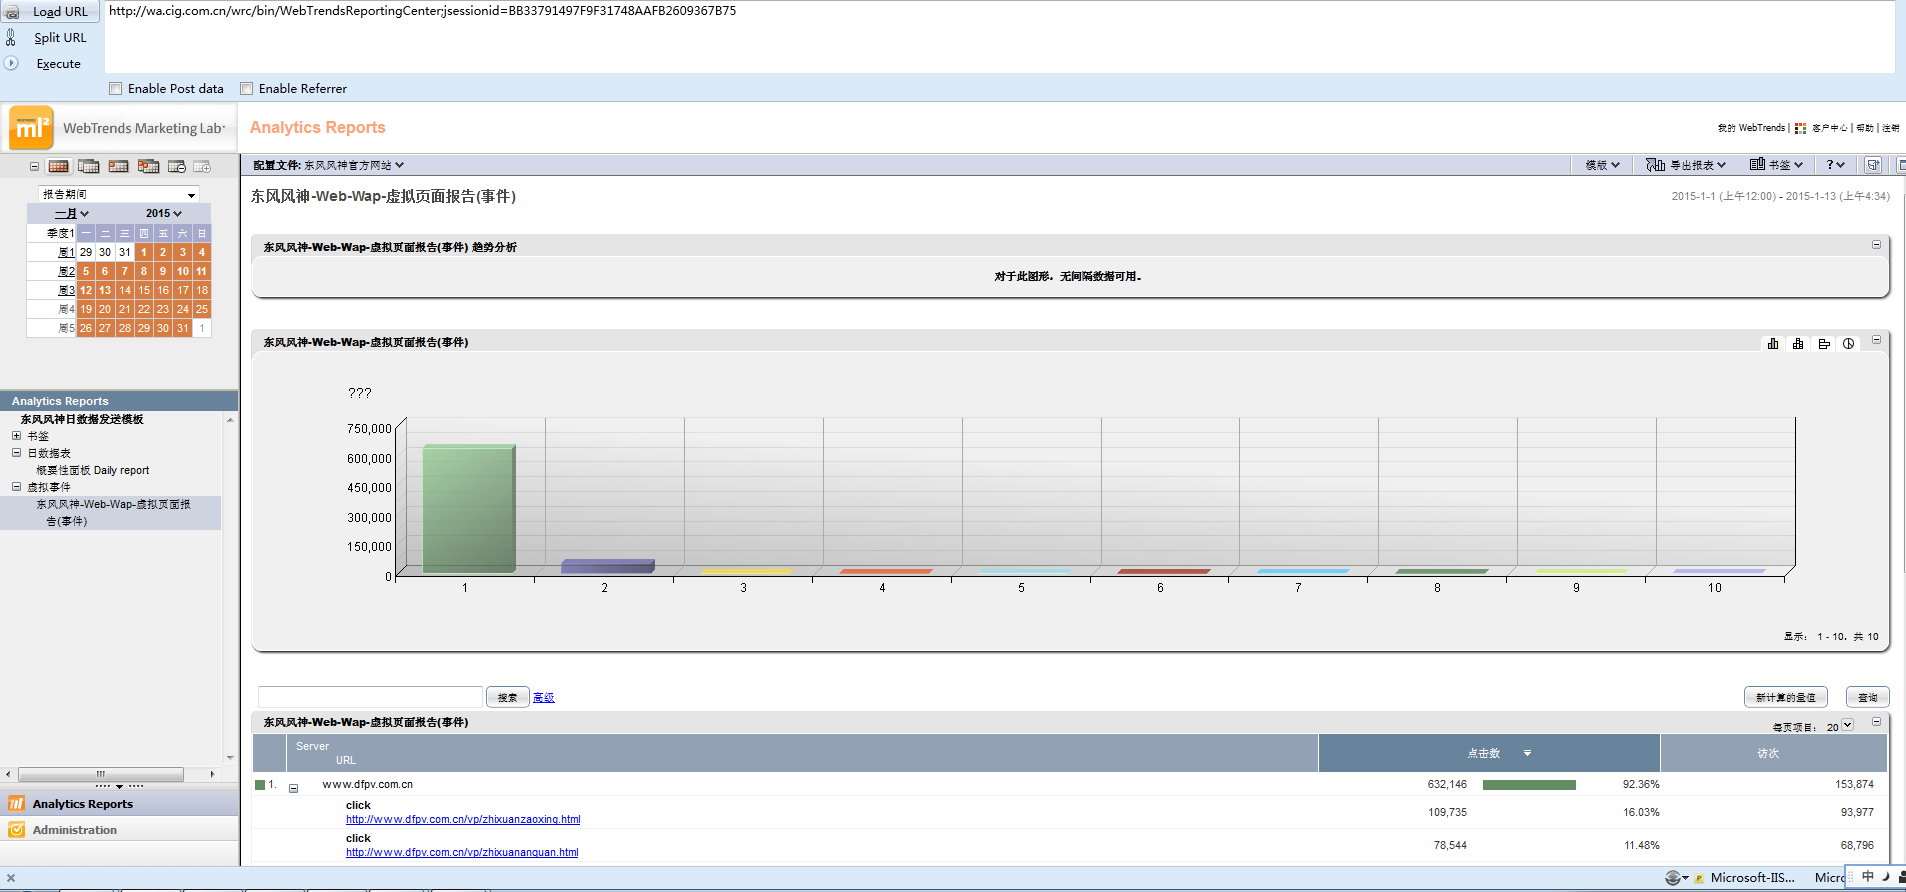Image resolution: width=1906 pixels, height=892 pixels.
Task: Click the 客户中心 link
Action: coord(1829,128)
